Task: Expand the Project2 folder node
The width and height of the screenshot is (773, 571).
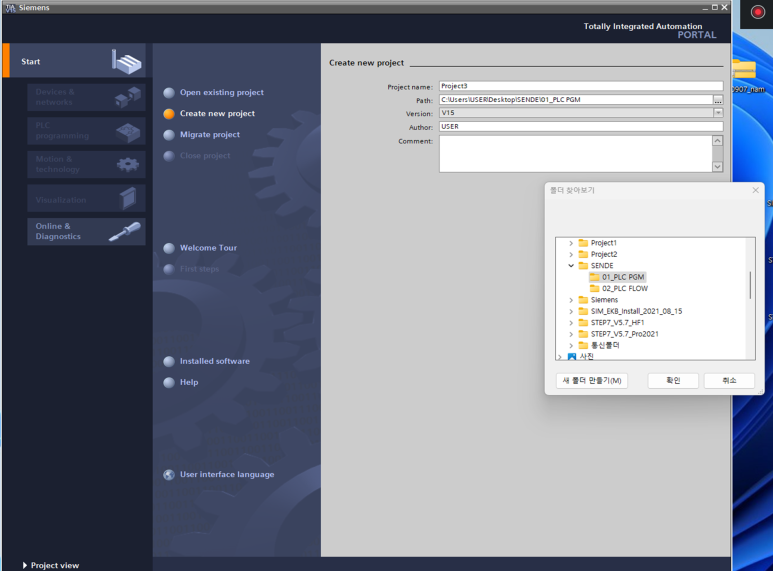Action: coord(571,254)
